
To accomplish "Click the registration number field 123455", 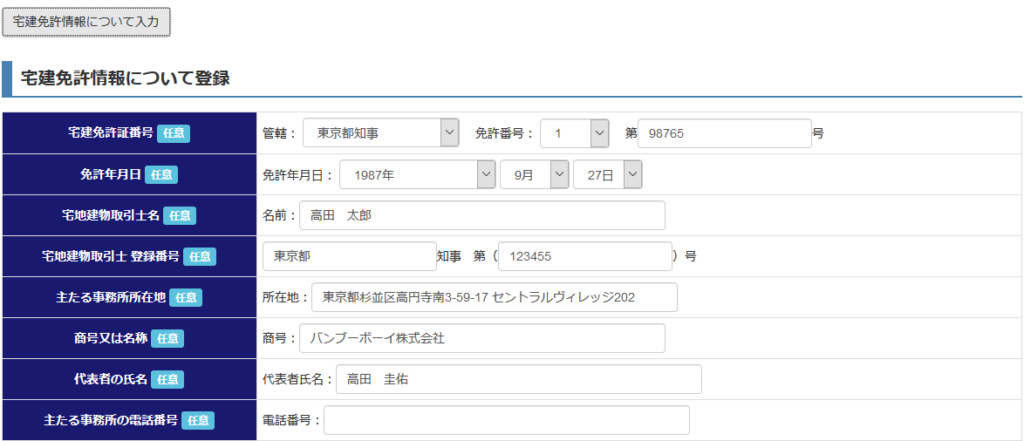I will coord(585,256).
